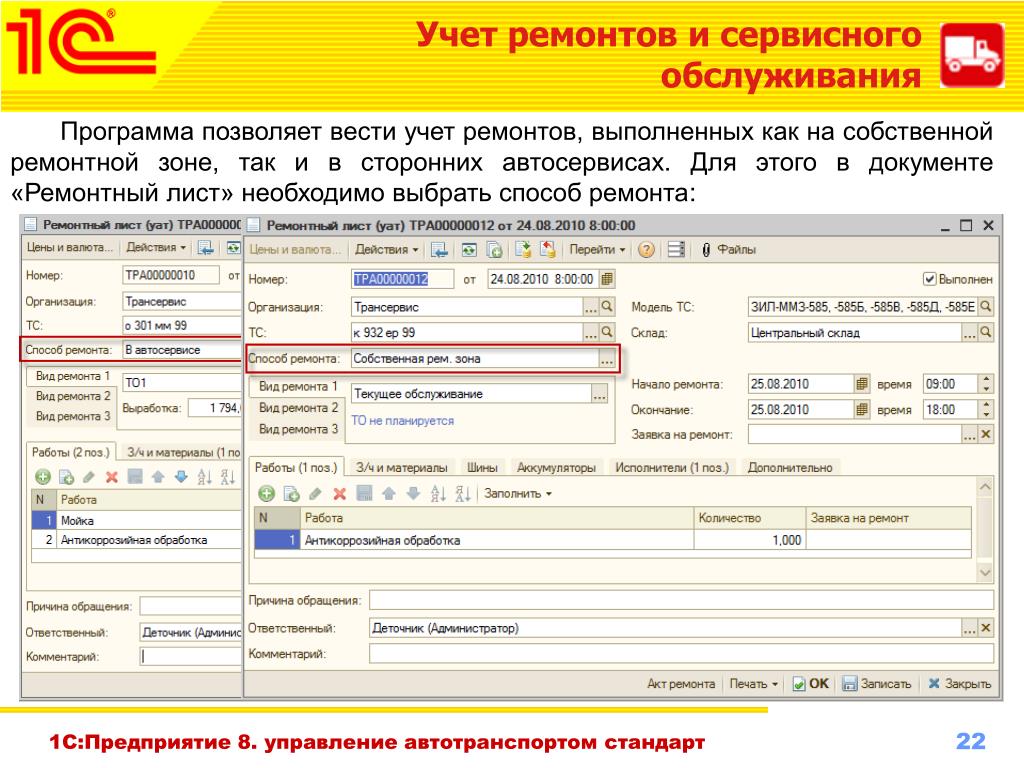1024x768 pixels.
Task: Click Количество column header
Action: pyautogui.click(x=749, y=518)
